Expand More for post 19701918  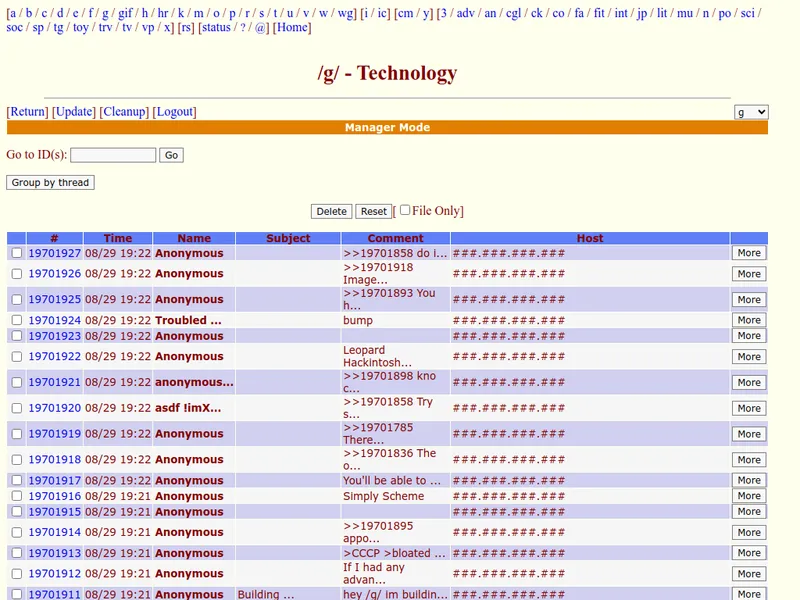(748, 460)
